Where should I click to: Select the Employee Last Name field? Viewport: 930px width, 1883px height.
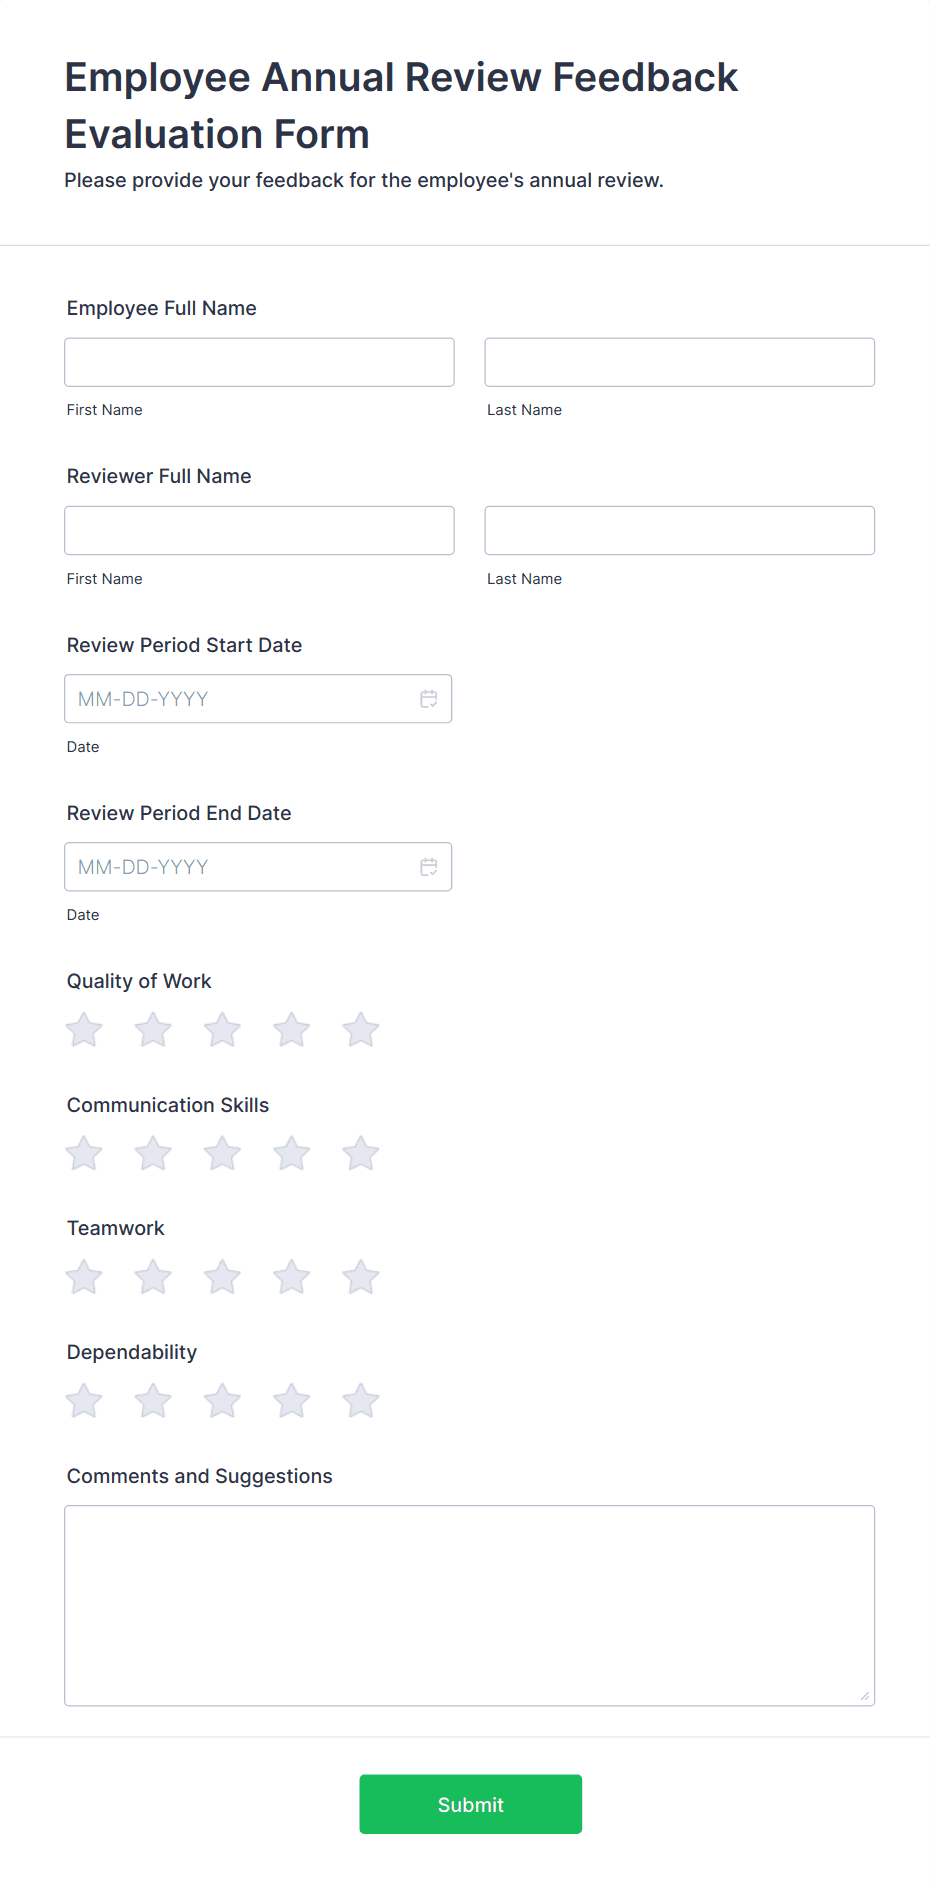point(679,361)
